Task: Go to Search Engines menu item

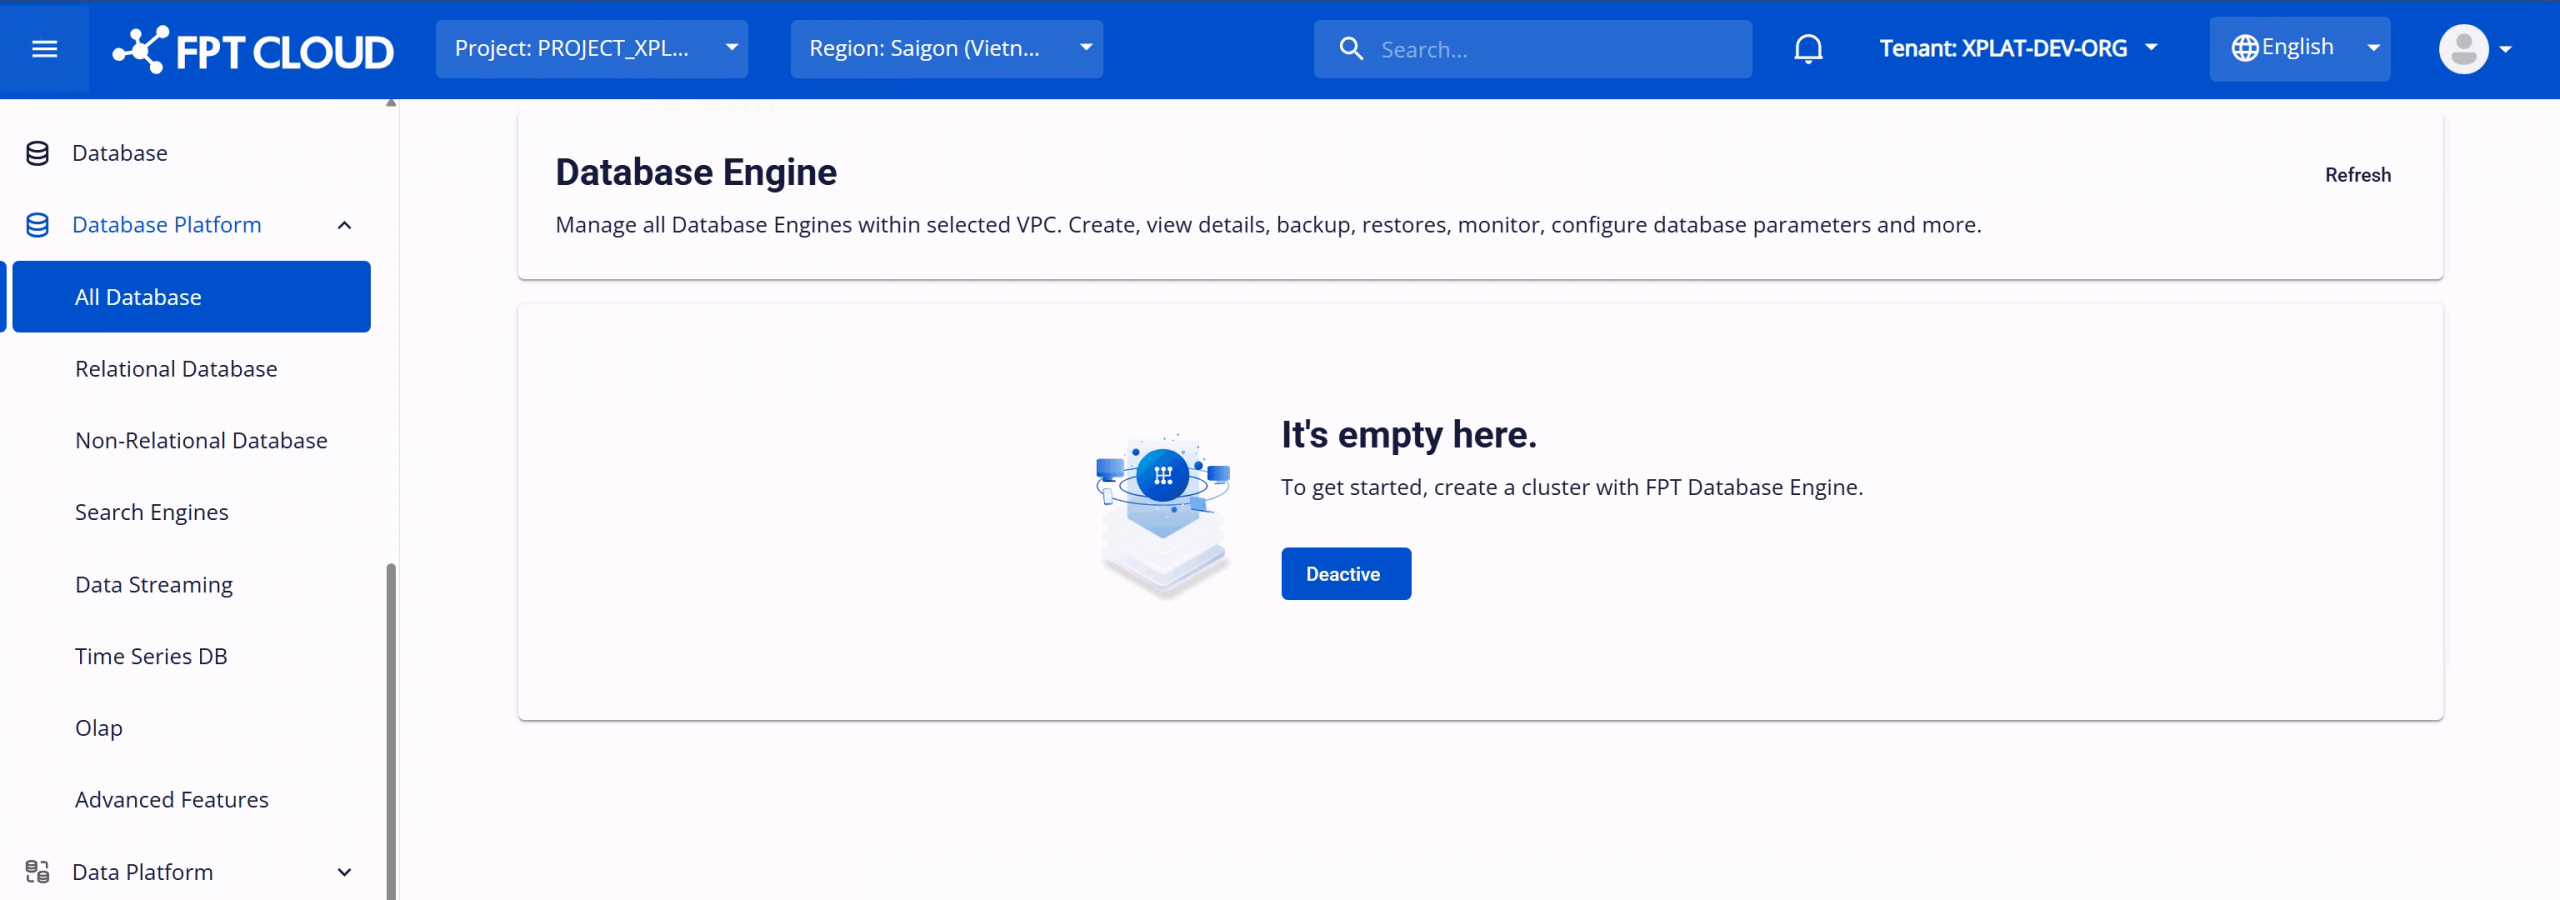Action: 152,513
